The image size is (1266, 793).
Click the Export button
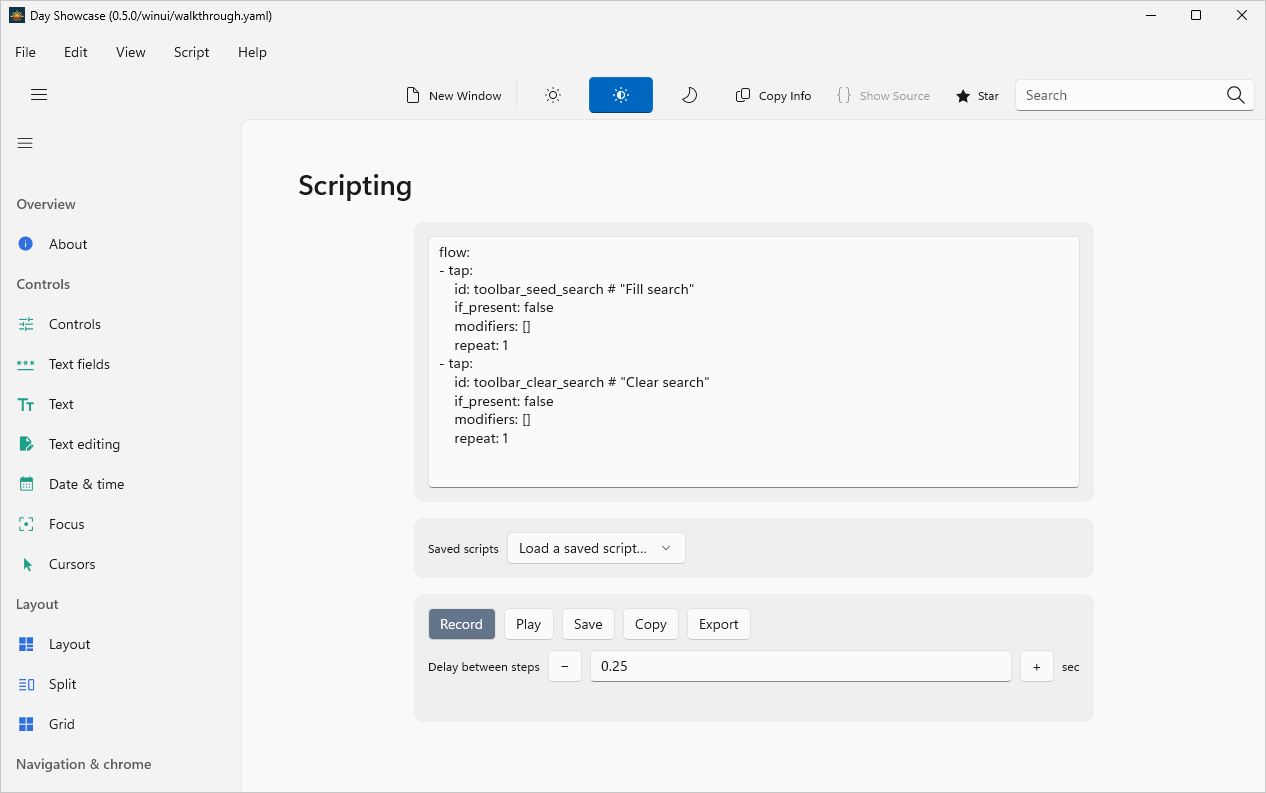pyautogui.click(x=718, y=624)
